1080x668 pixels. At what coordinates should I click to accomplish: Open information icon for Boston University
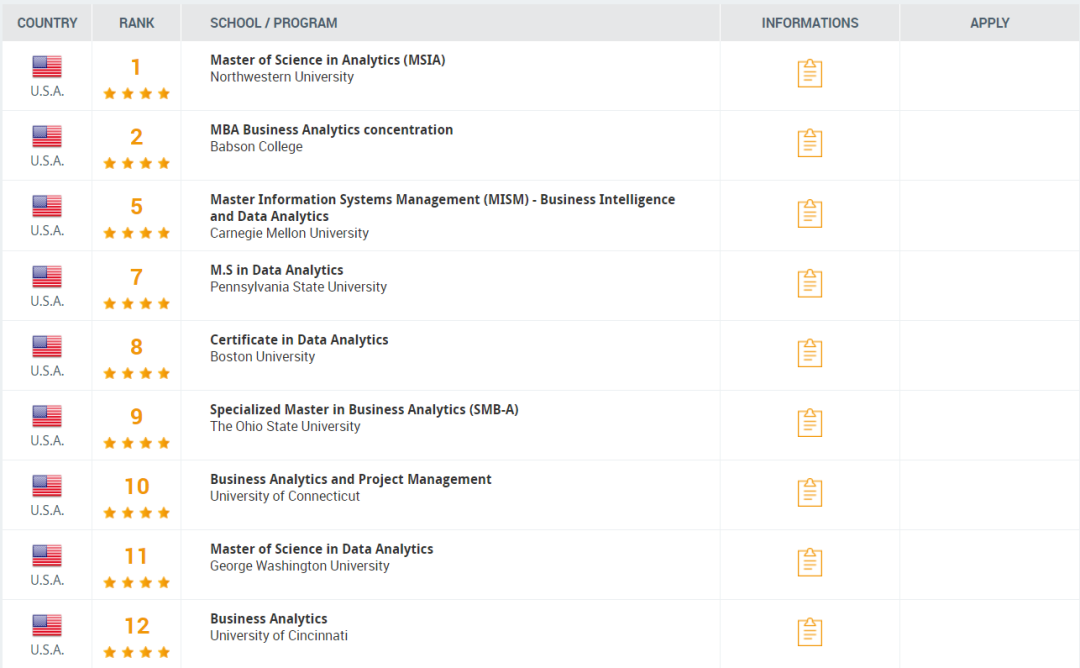tap(809, 353)
